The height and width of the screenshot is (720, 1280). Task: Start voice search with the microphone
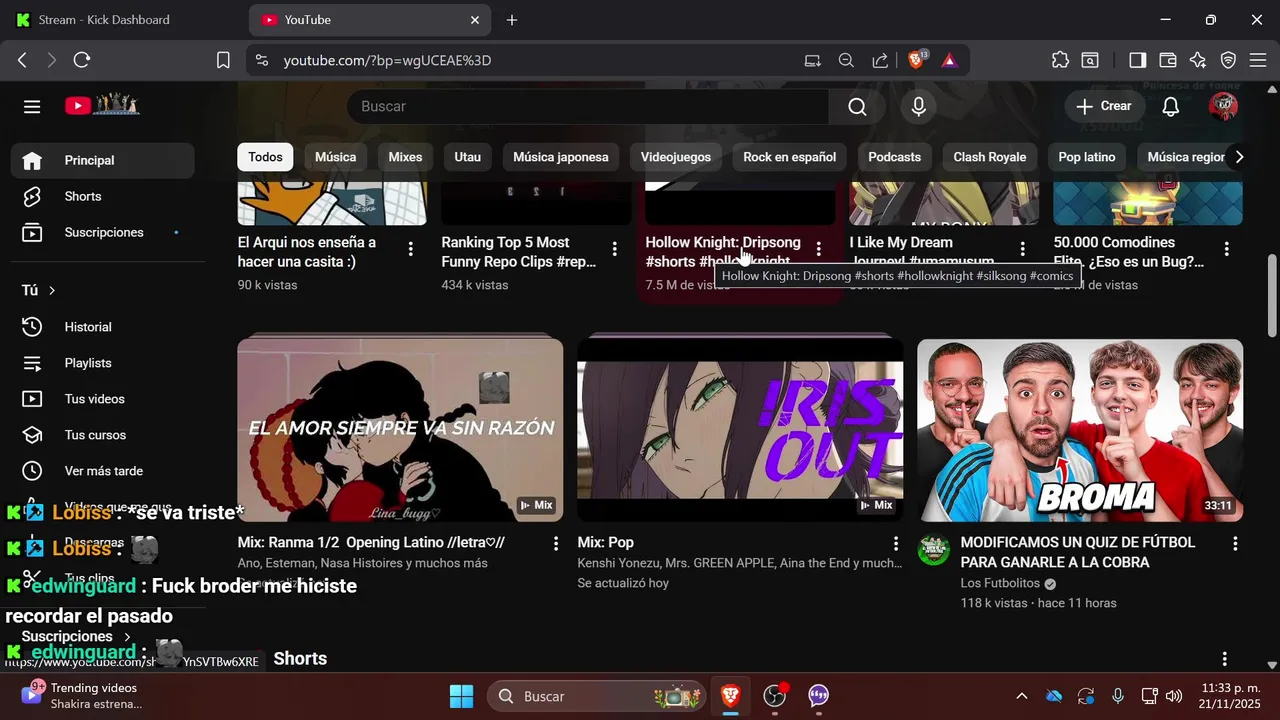click(918, 106)
